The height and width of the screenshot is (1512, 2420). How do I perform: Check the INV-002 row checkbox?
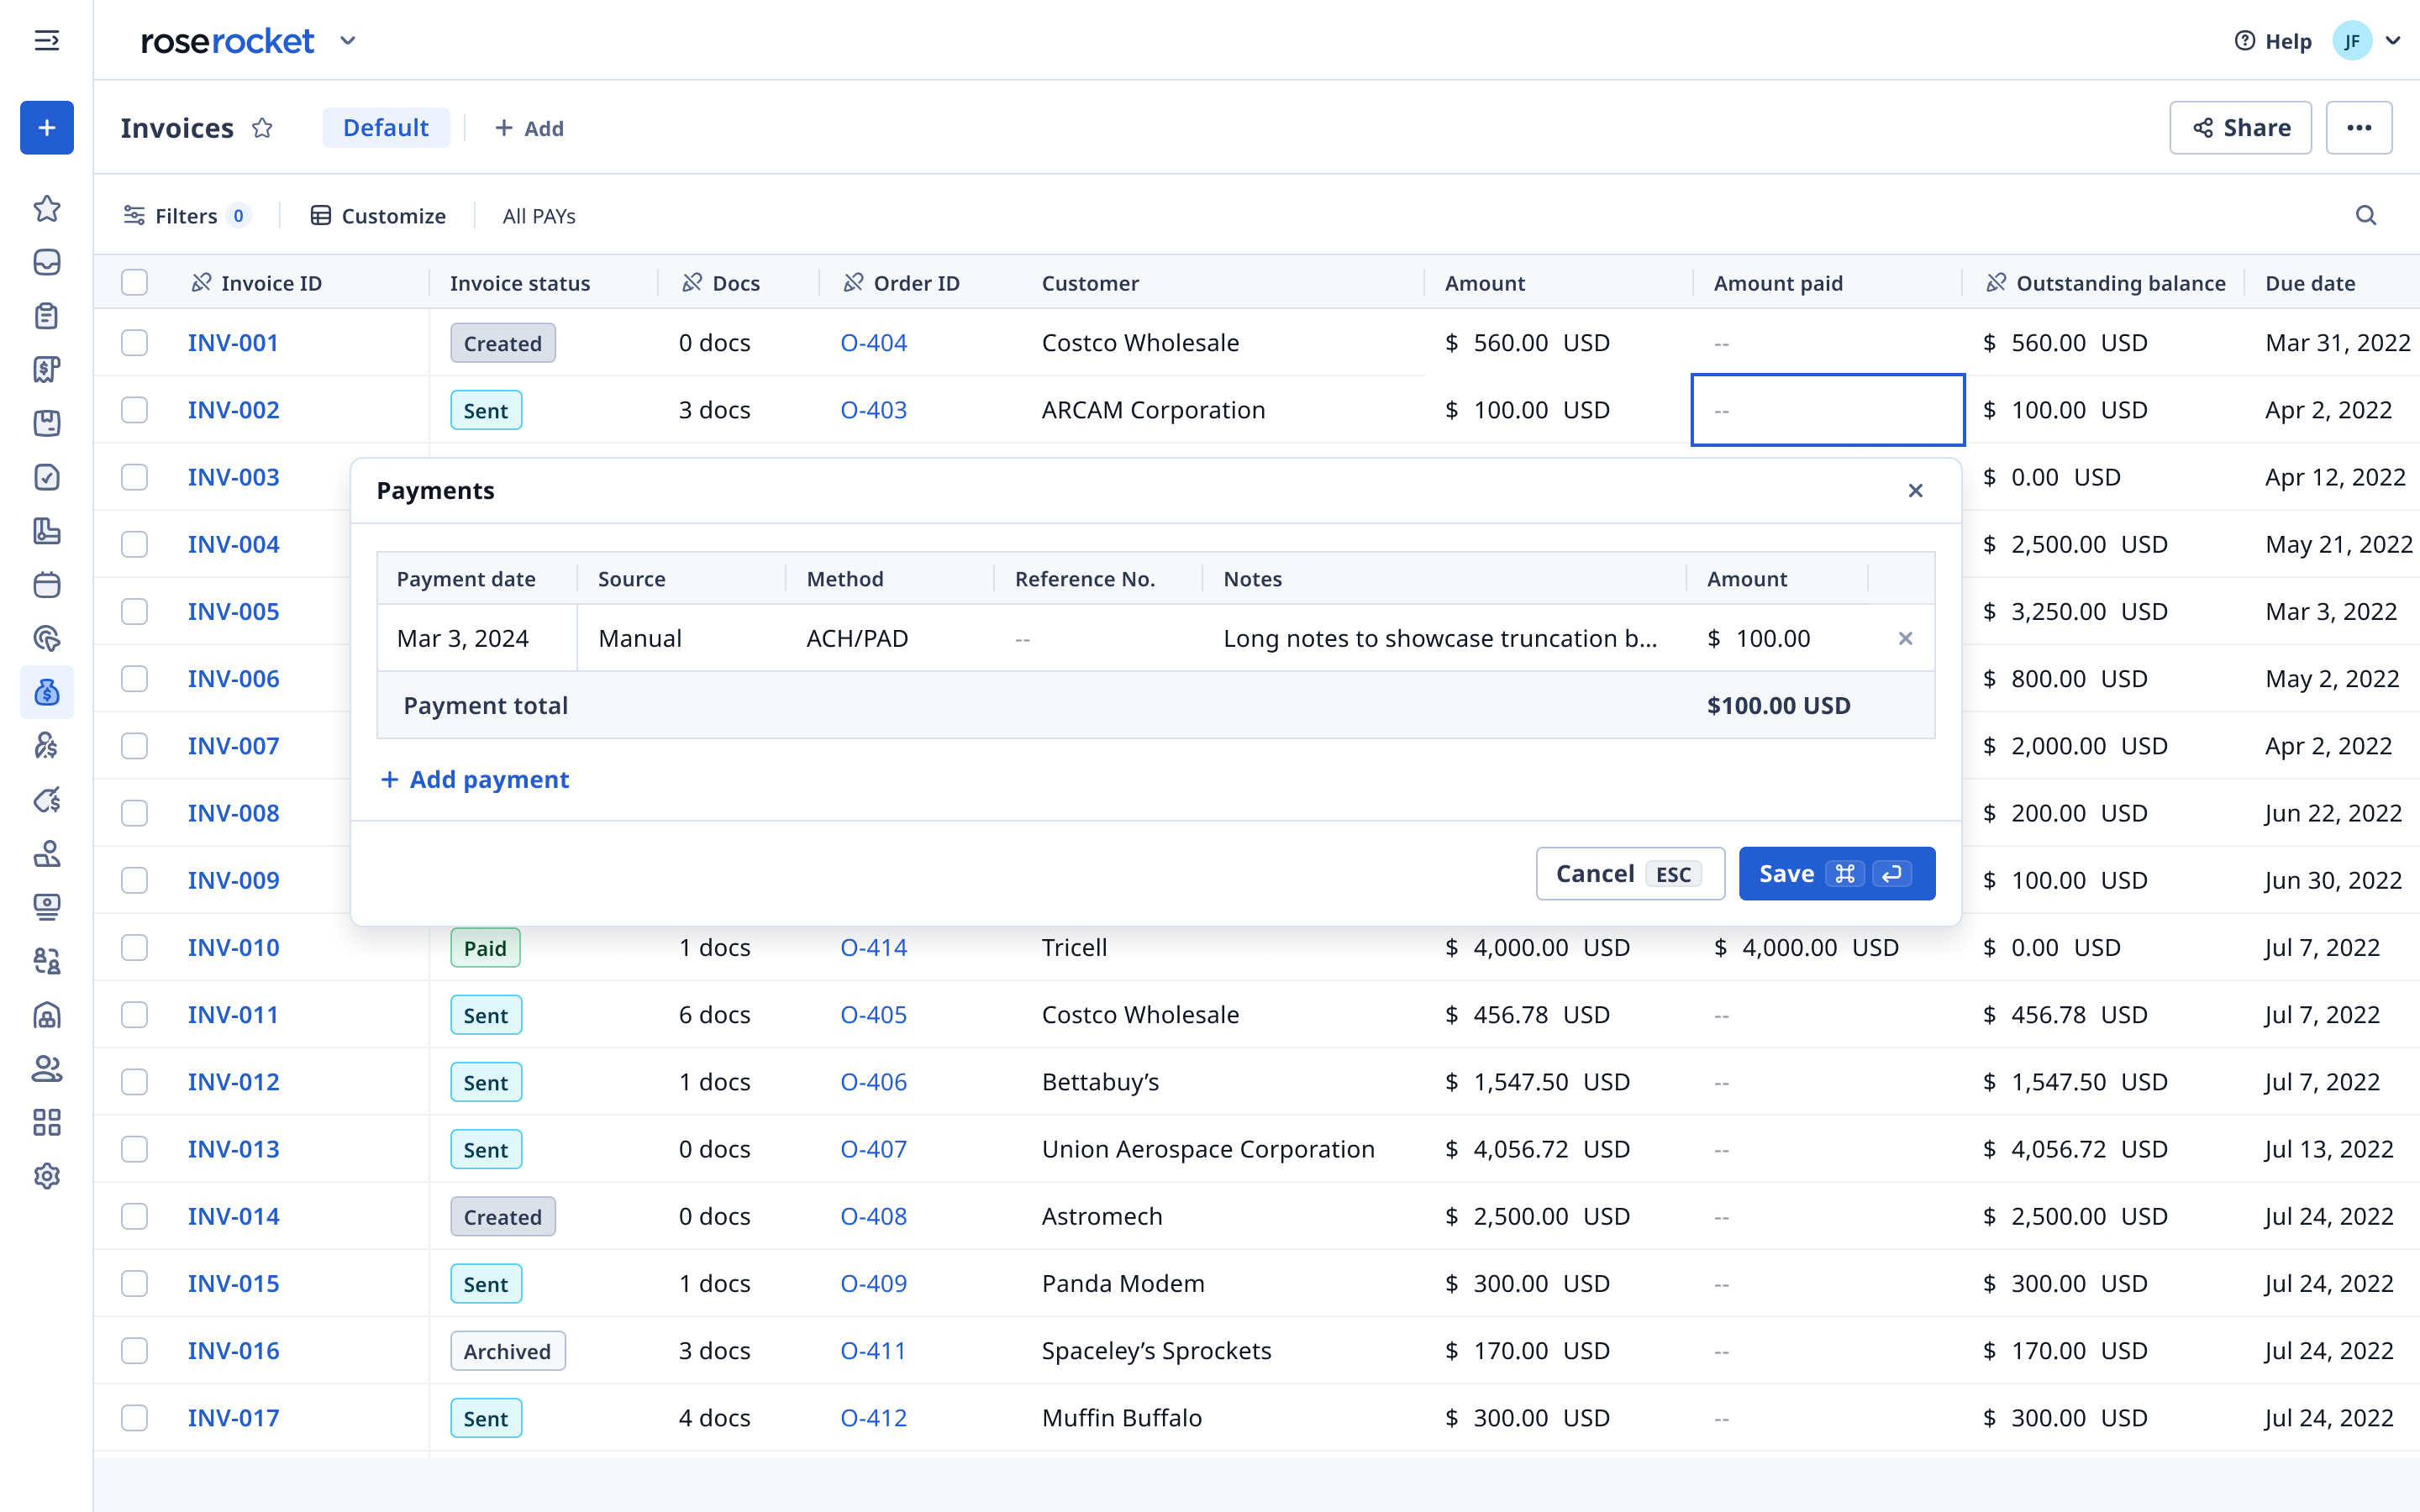pos(134,410)
